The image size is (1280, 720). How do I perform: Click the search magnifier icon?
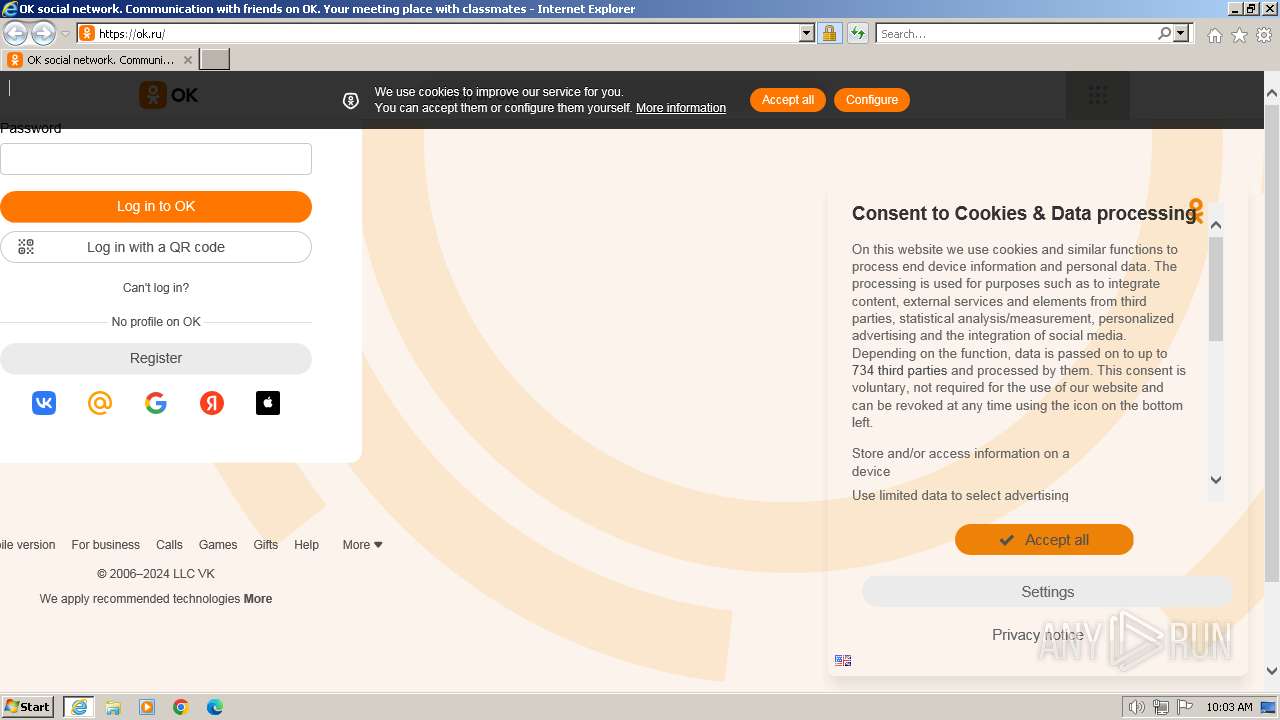[x=1164, y=33]
